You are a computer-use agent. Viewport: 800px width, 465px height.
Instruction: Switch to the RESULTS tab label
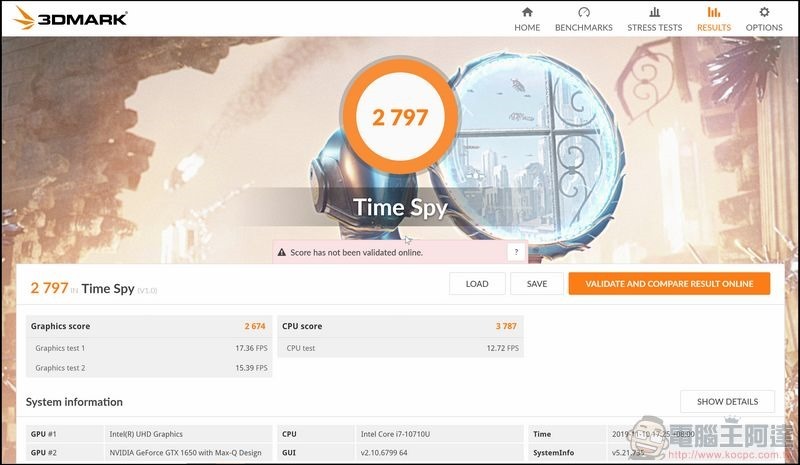pos(714,28)
